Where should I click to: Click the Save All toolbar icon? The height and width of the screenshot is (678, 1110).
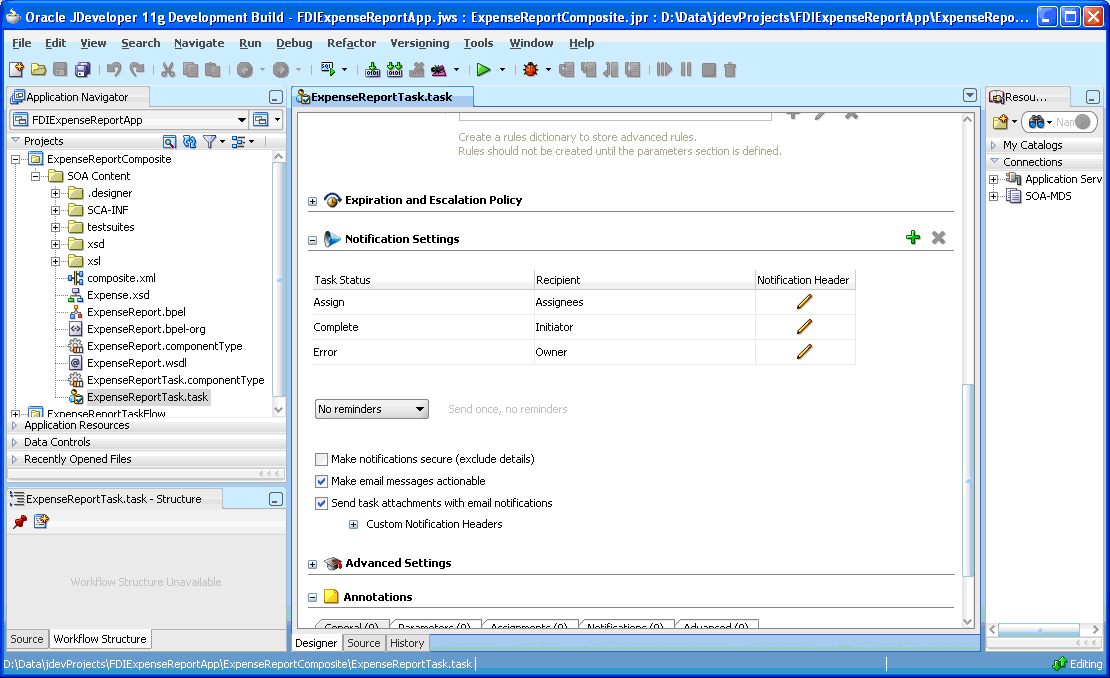(83, 69)
